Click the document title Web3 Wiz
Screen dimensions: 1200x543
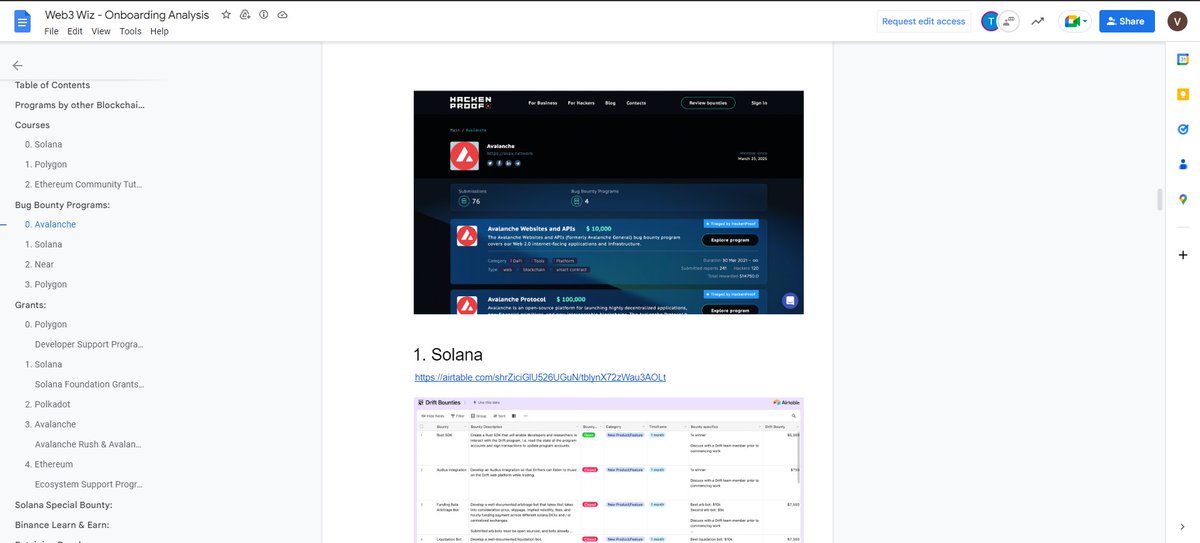(127, 15)
